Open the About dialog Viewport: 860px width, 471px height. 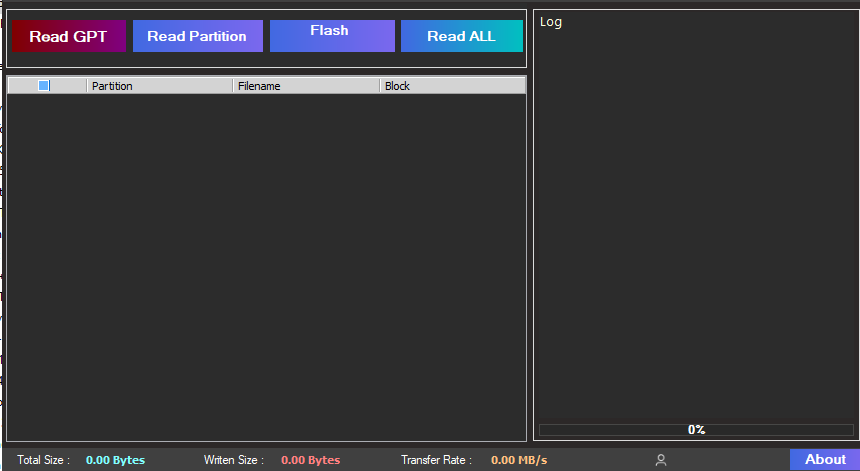[x=824, y=459]
